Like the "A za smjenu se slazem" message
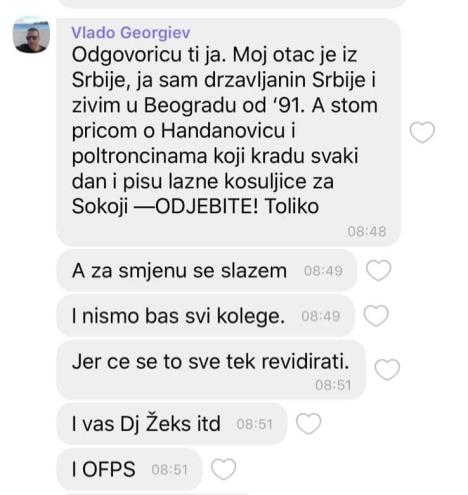The width and height of the screenshot is (468, 495). pyautogui.click(x=378, y=270)
